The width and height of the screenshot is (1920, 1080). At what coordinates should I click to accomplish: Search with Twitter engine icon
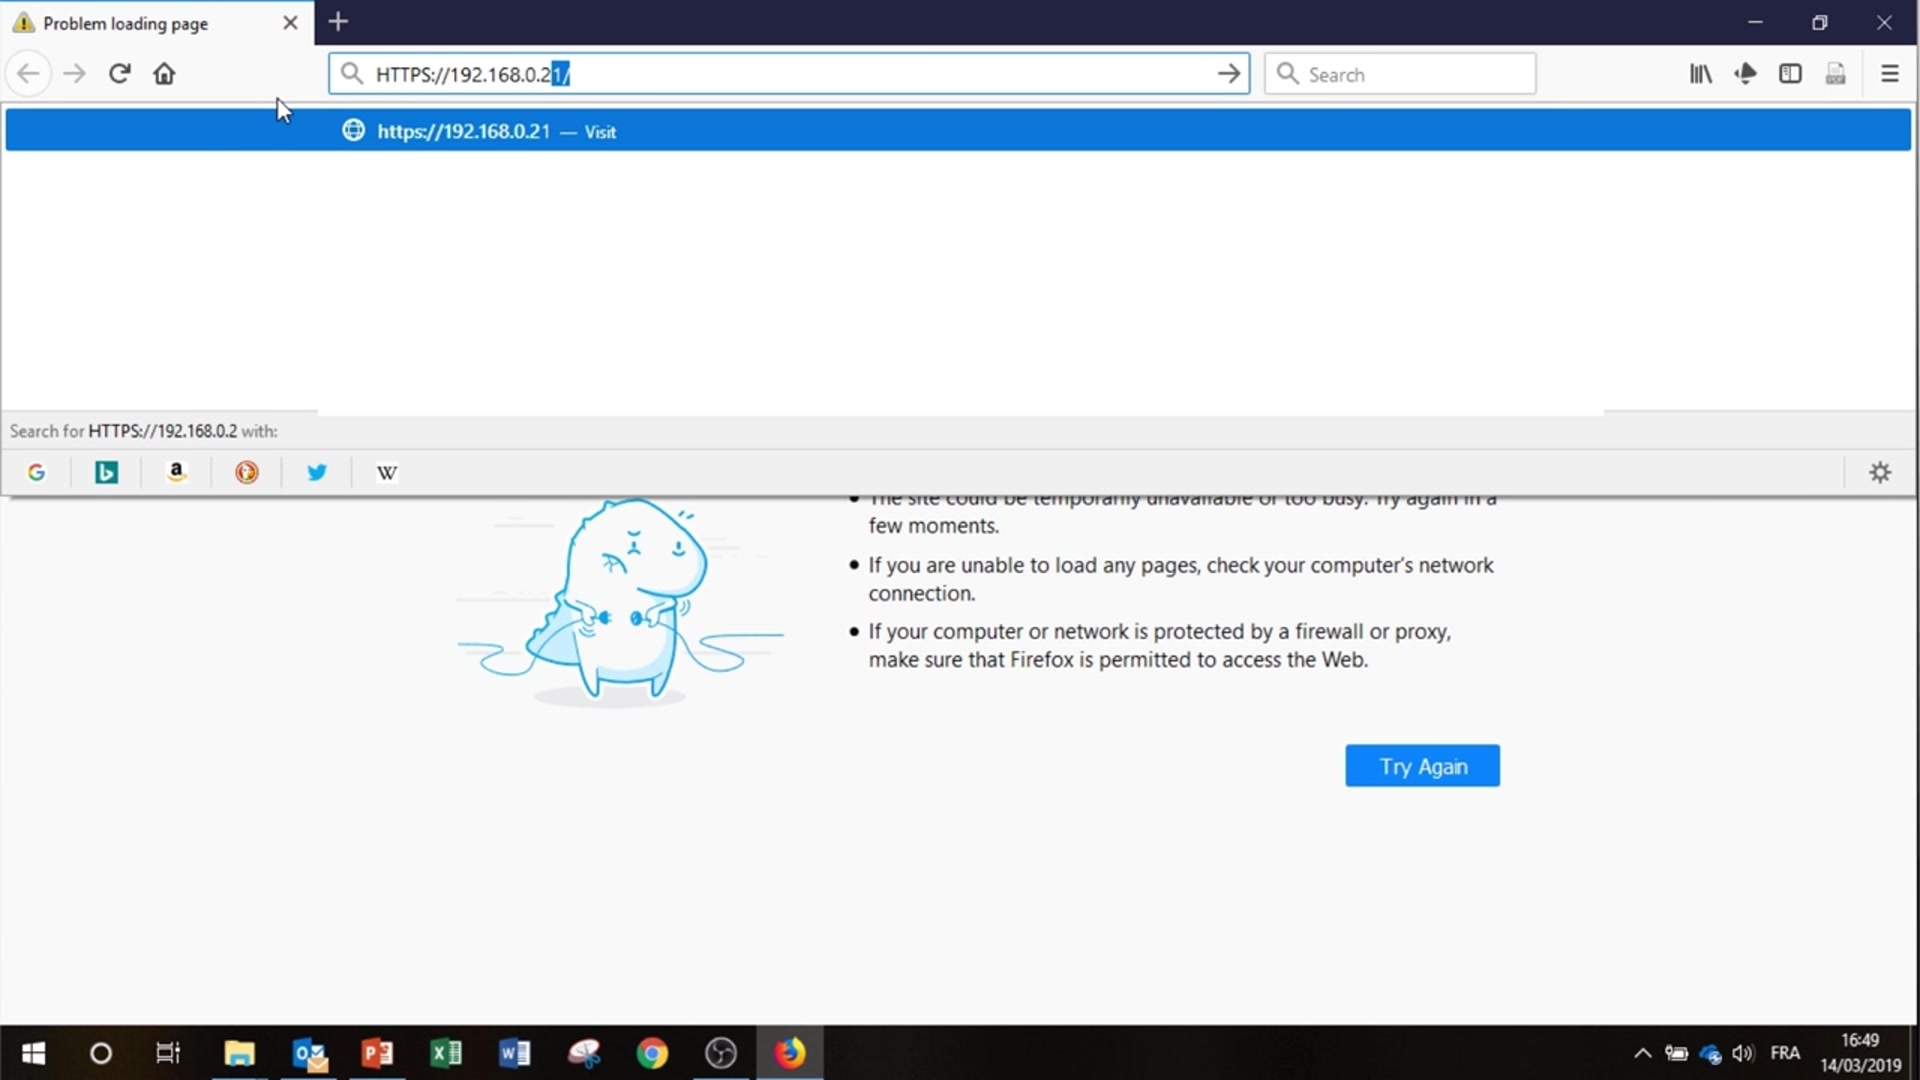point(316,472)
